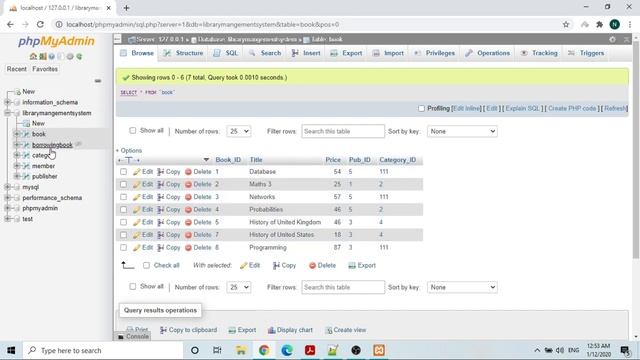Open the SQL tab
The image size is (640, 360).
[x=226, y=53]
